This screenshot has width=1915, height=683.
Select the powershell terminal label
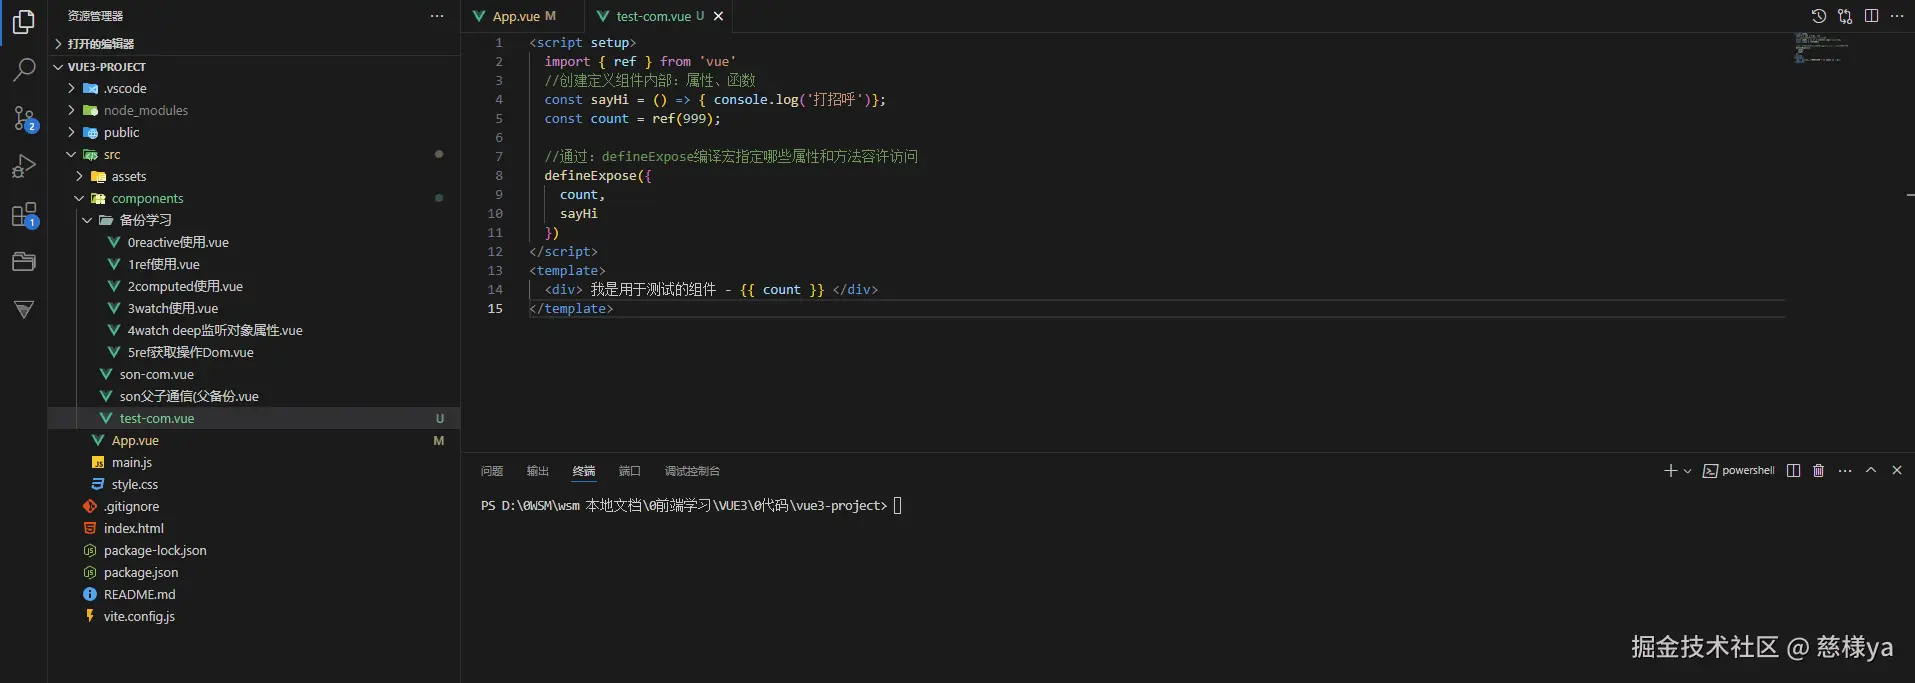coord(1739,471)
